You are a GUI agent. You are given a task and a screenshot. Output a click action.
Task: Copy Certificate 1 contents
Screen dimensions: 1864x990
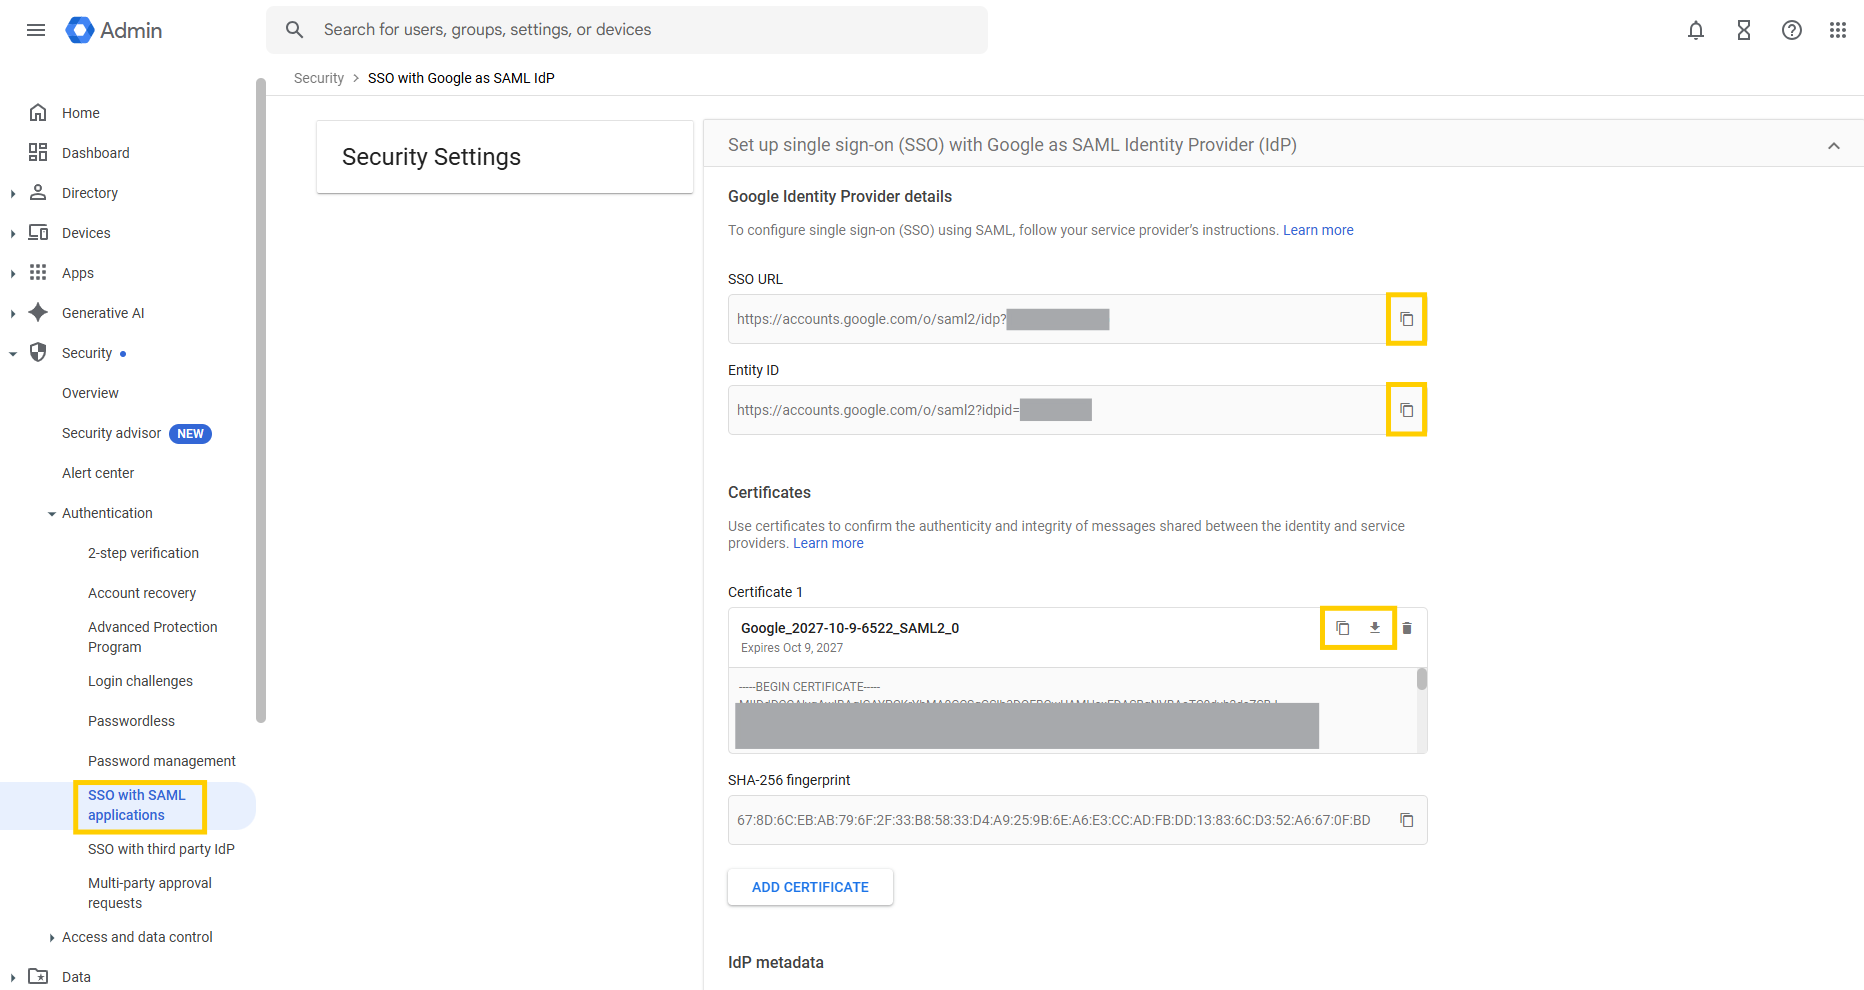pyautogui.click(x=1343, y=628)
